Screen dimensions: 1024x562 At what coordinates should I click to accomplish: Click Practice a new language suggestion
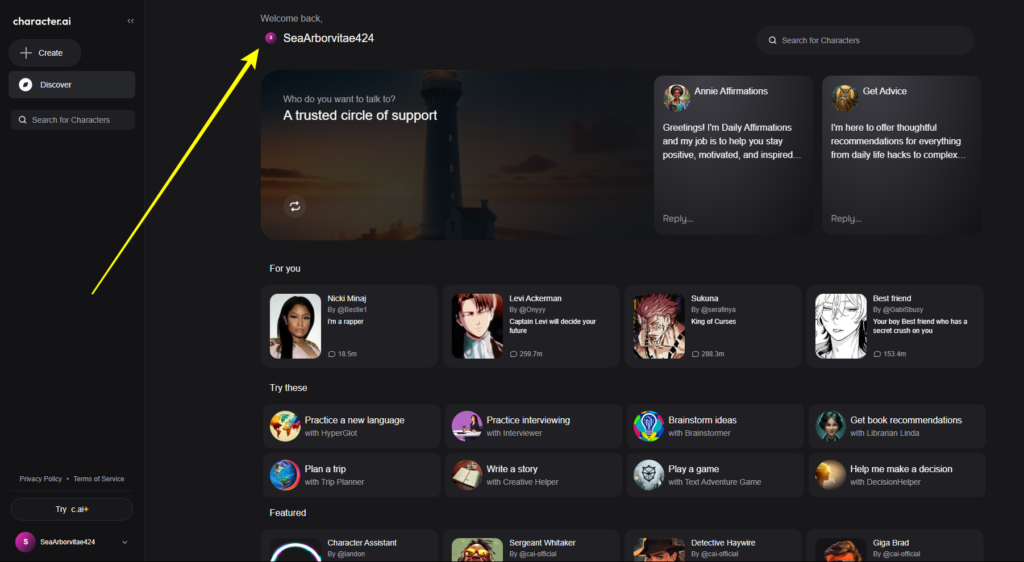click(351, 426)
